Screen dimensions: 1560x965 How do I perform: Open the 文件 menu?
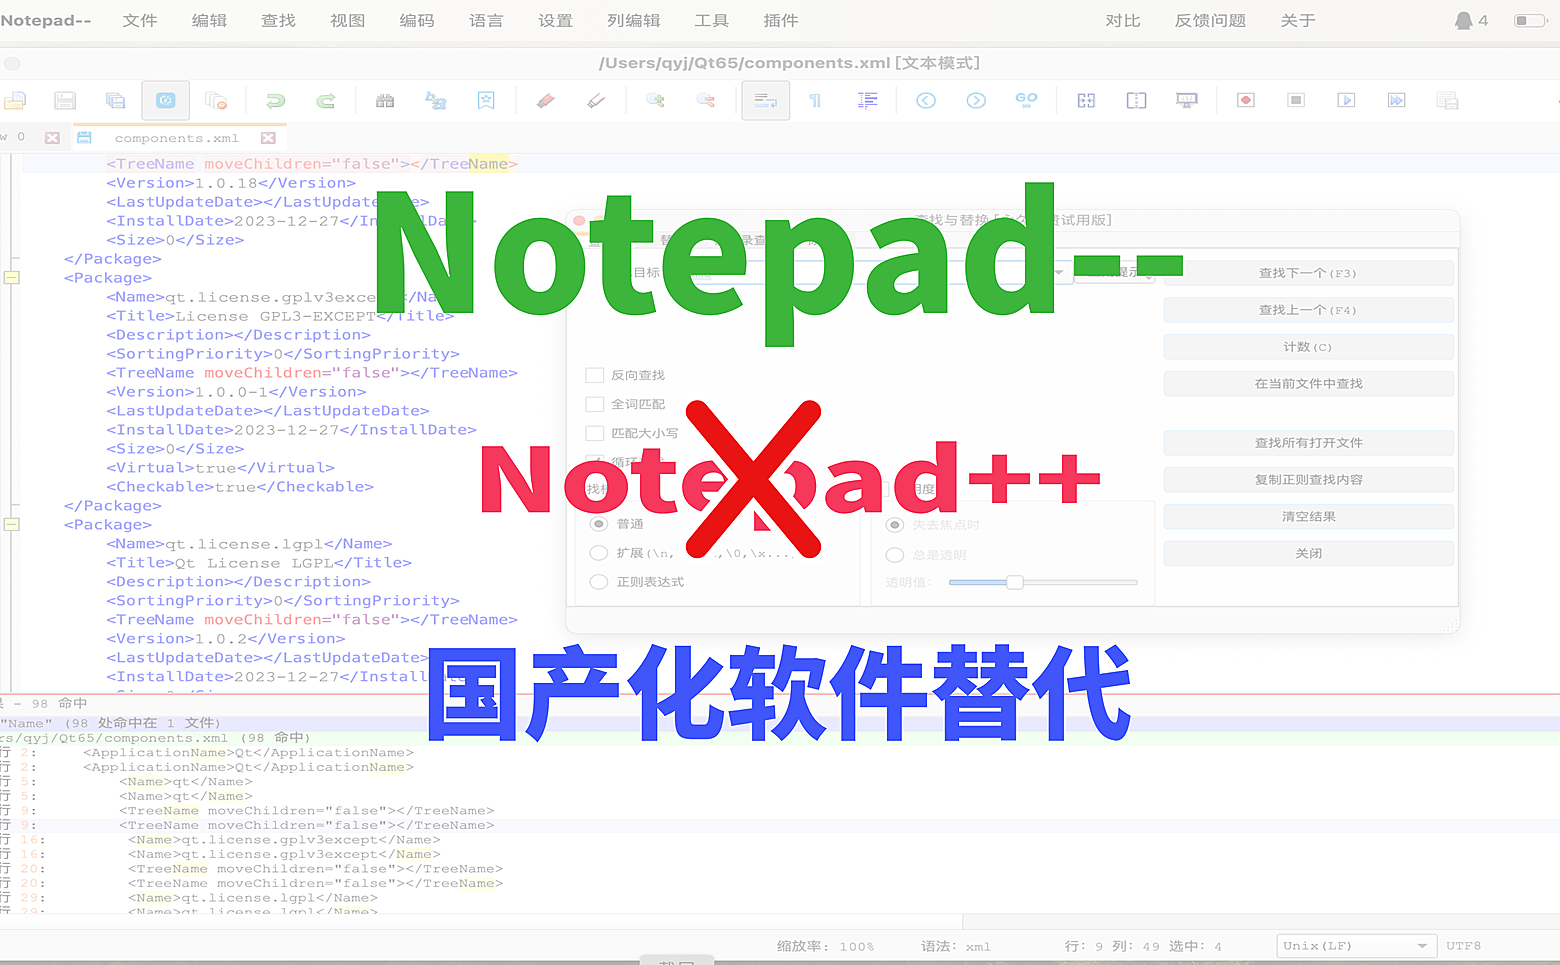coord(140,20)
